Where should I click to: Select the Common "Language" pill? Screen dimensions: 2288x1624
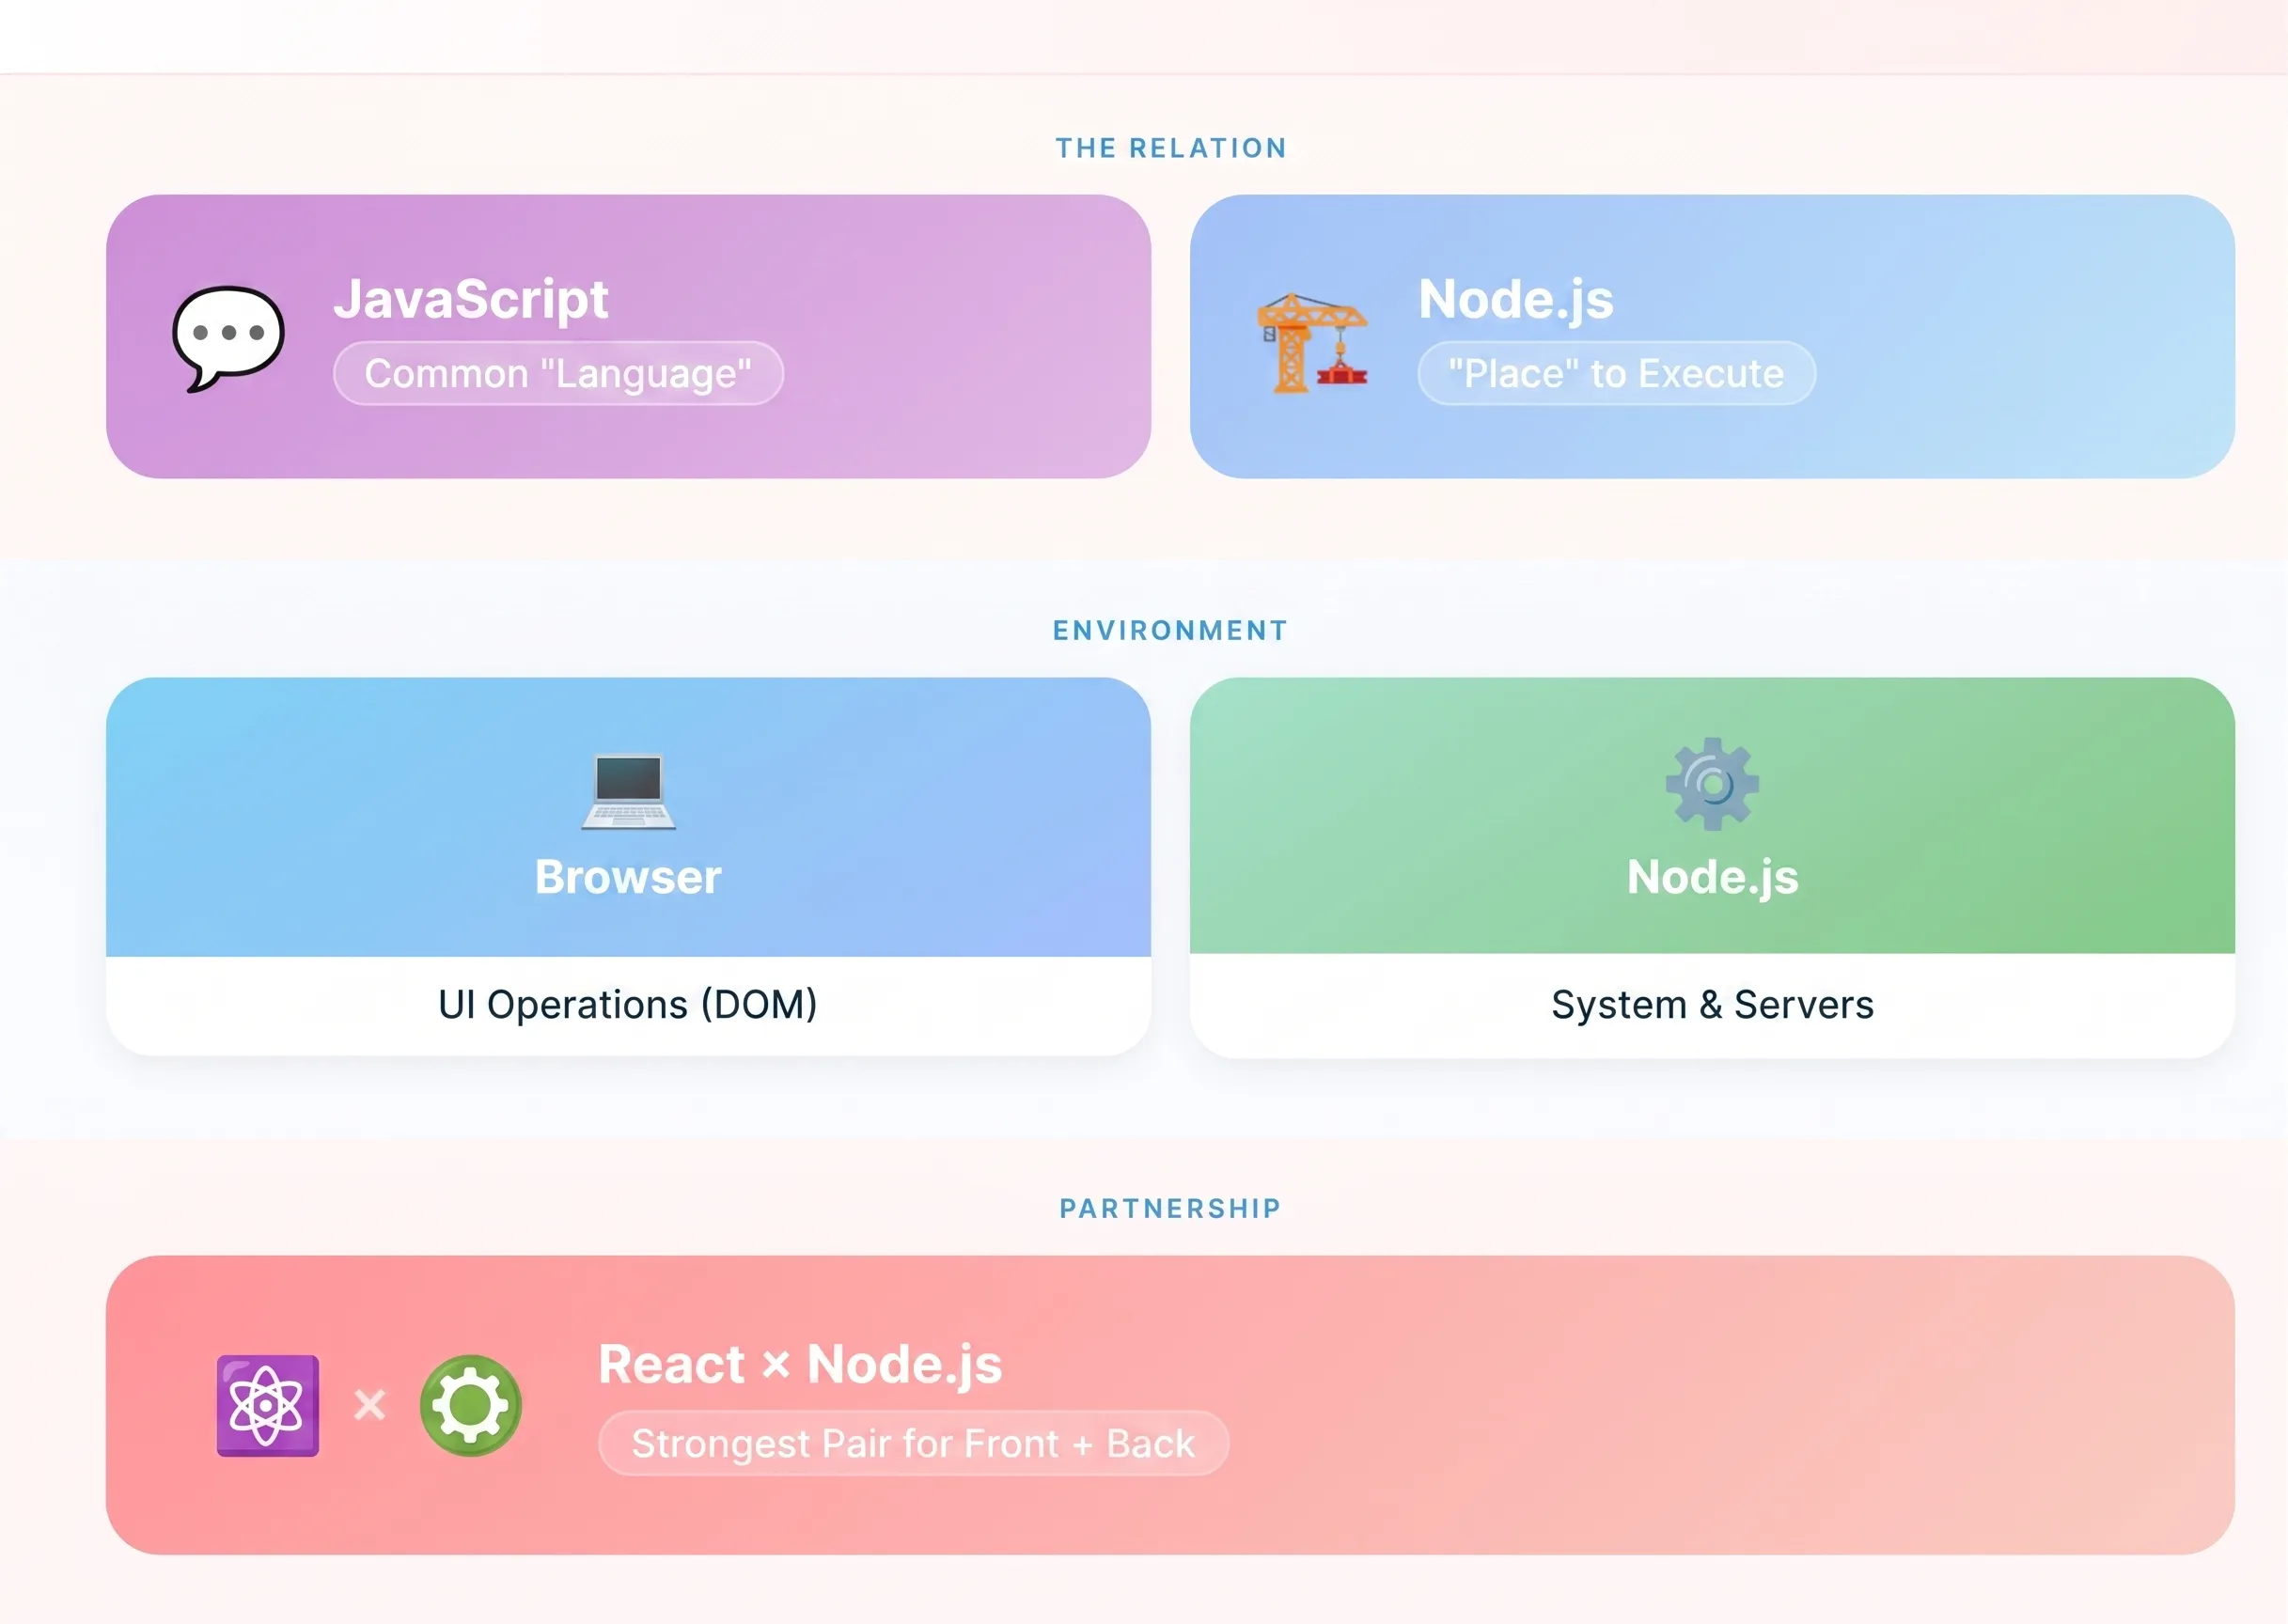point(558,373)
